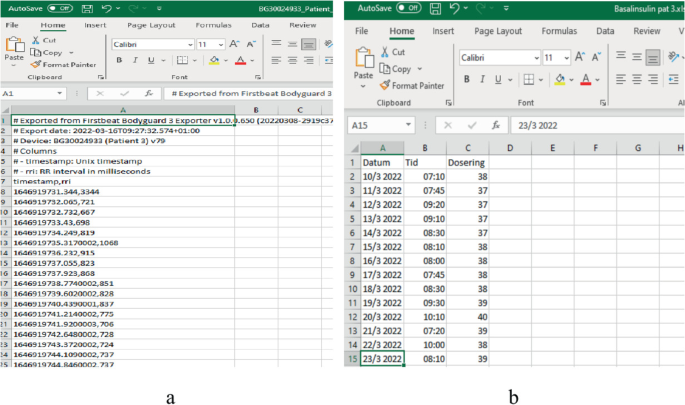Select the Dosering header cell

tap(467, 162)
